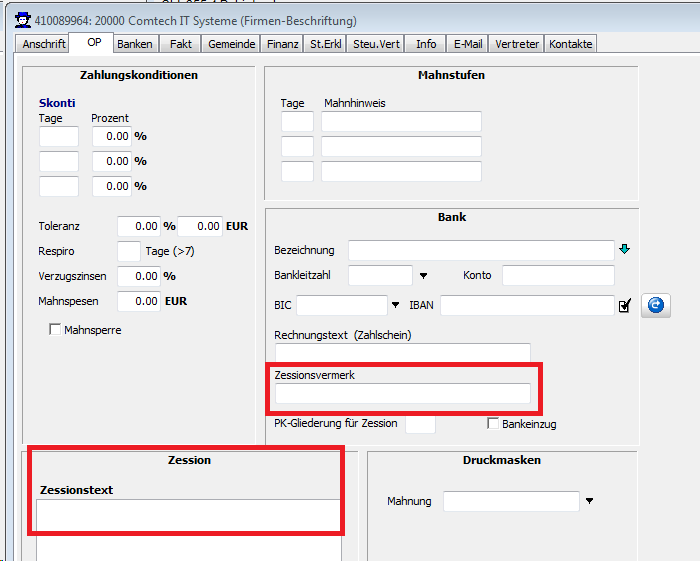Open the Mahnung print mask dropdown
Viewport: 700px width, 561px height.
pos(590,501)
